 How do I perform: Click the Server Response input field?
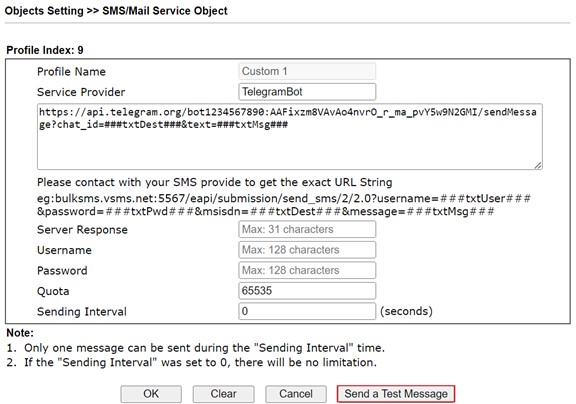[307, 229]
